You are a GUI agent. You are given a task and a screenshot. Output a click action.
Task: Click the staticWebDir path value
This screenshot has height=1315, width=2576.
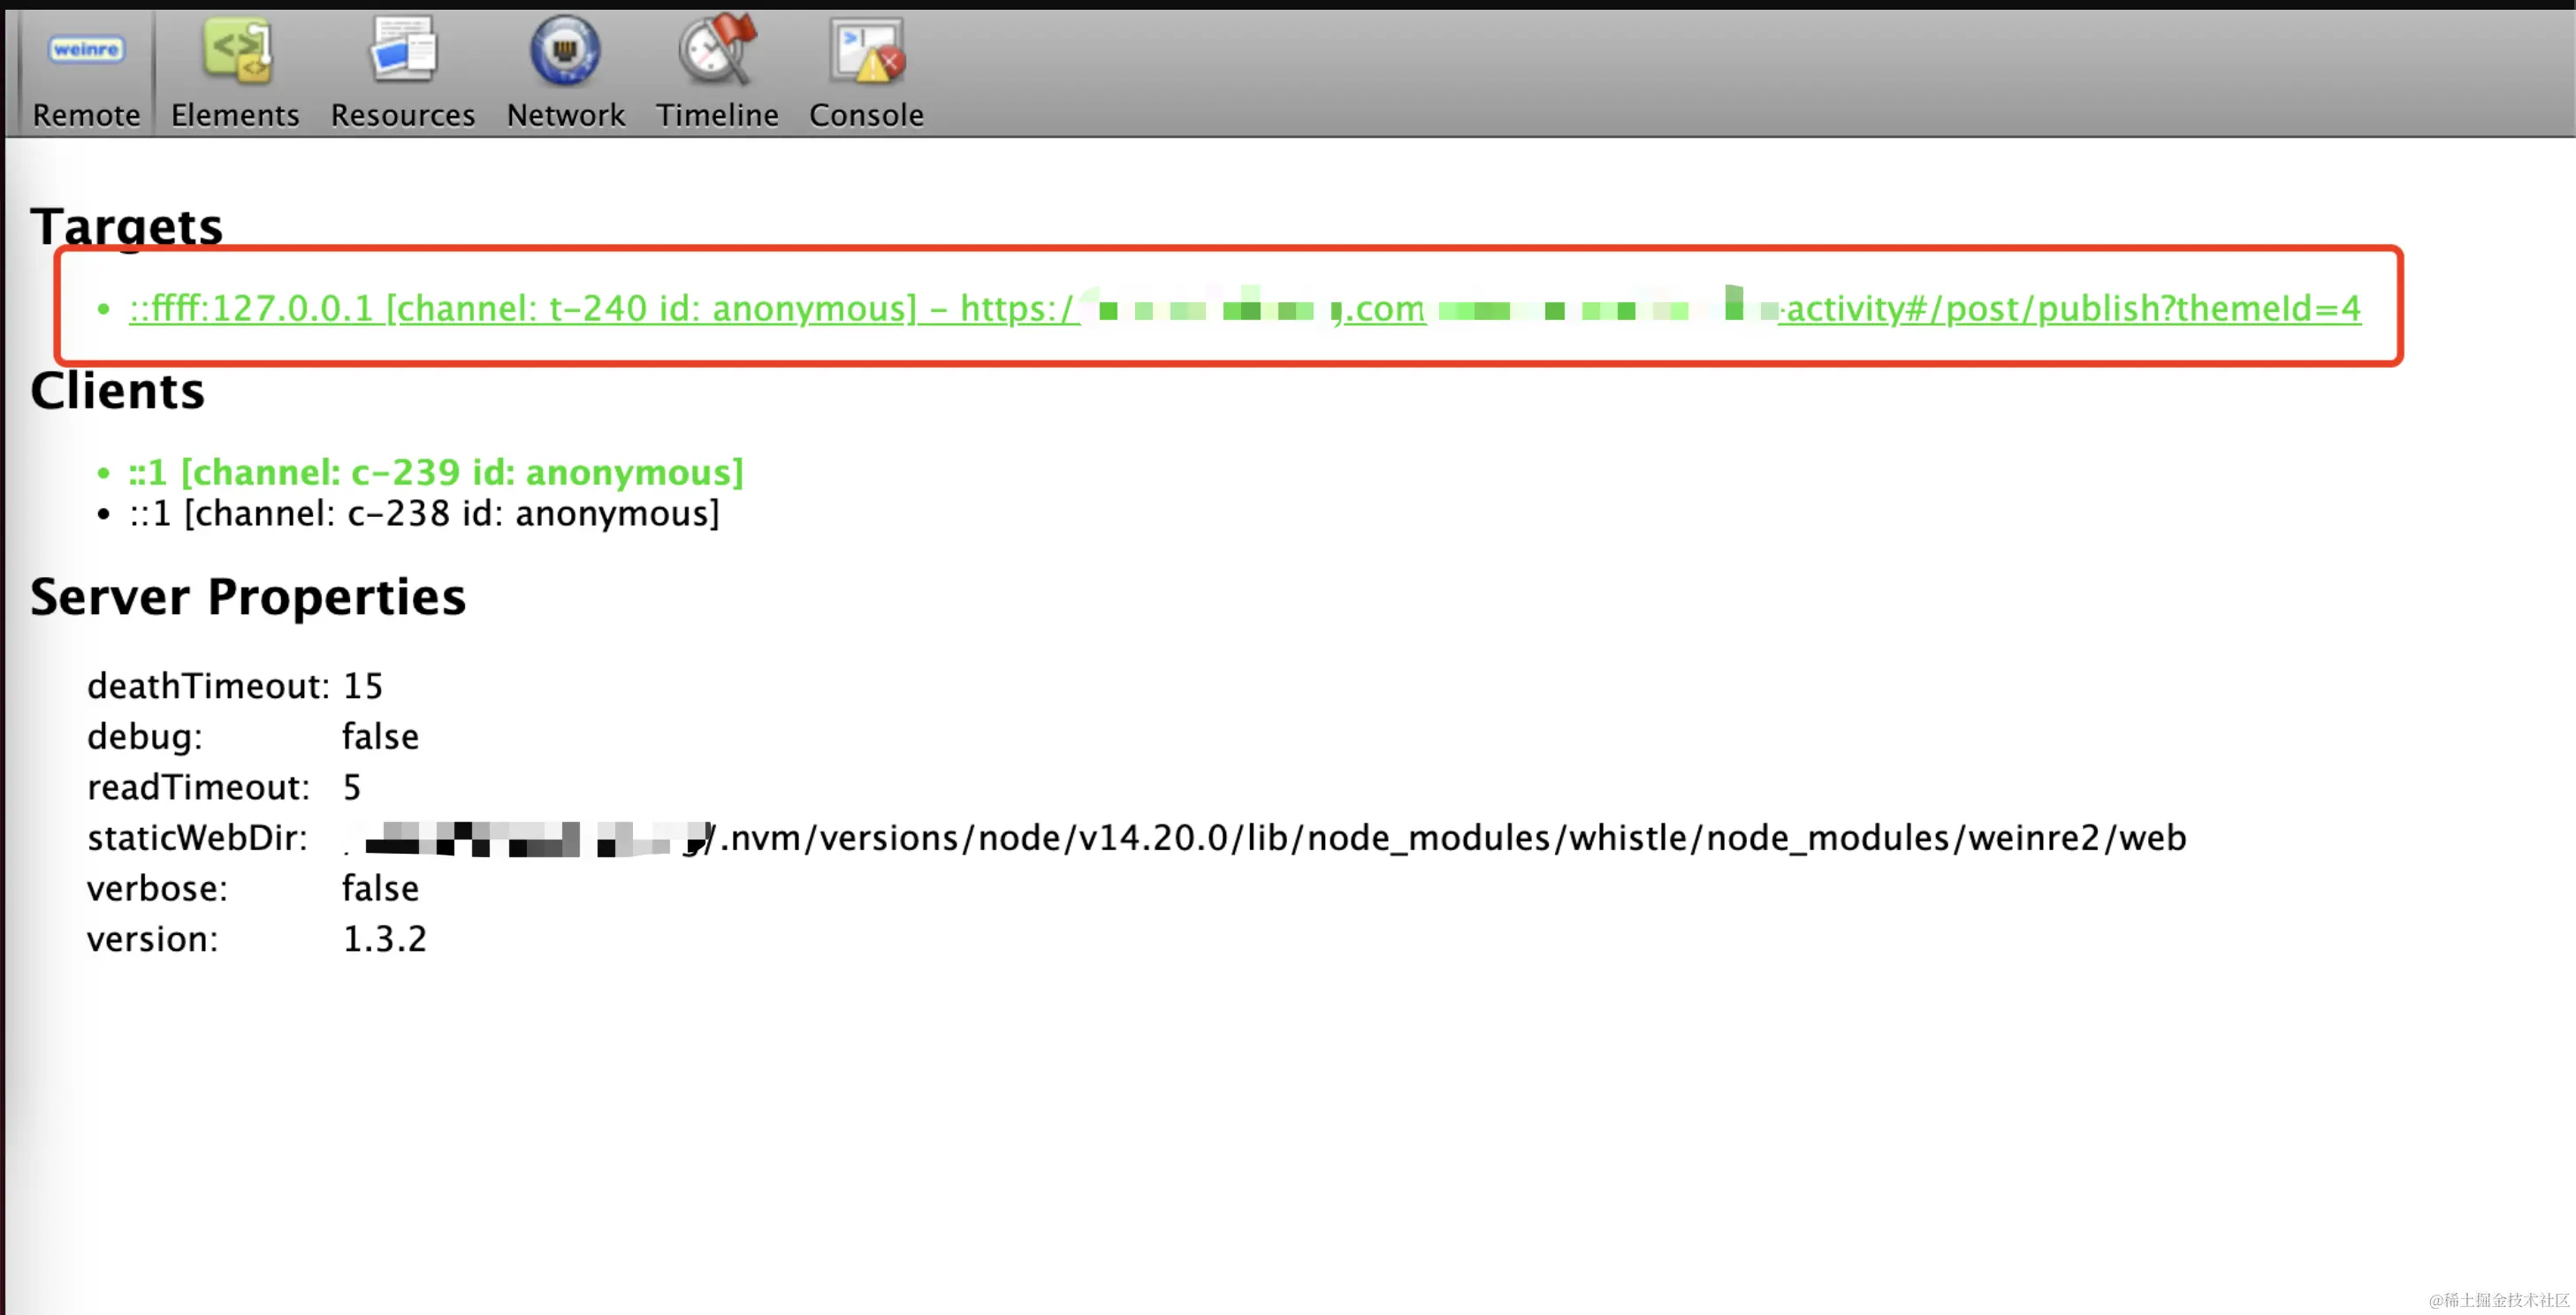(x=1450, y=838)
